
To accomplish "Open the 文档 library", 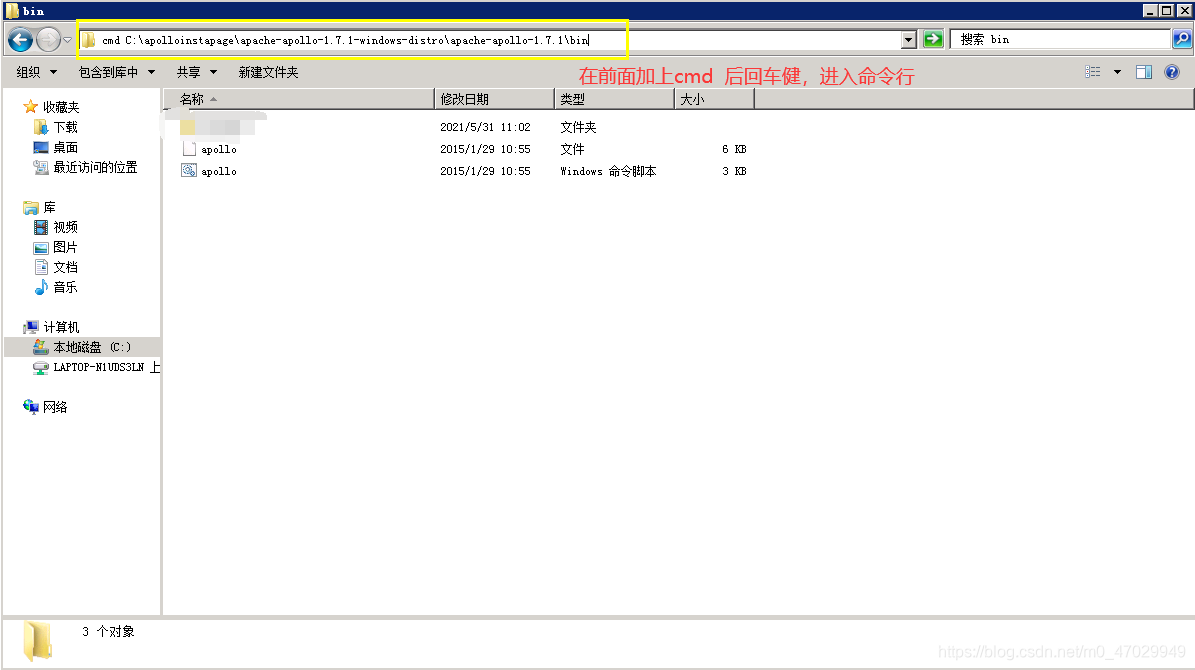I will 66,267.
